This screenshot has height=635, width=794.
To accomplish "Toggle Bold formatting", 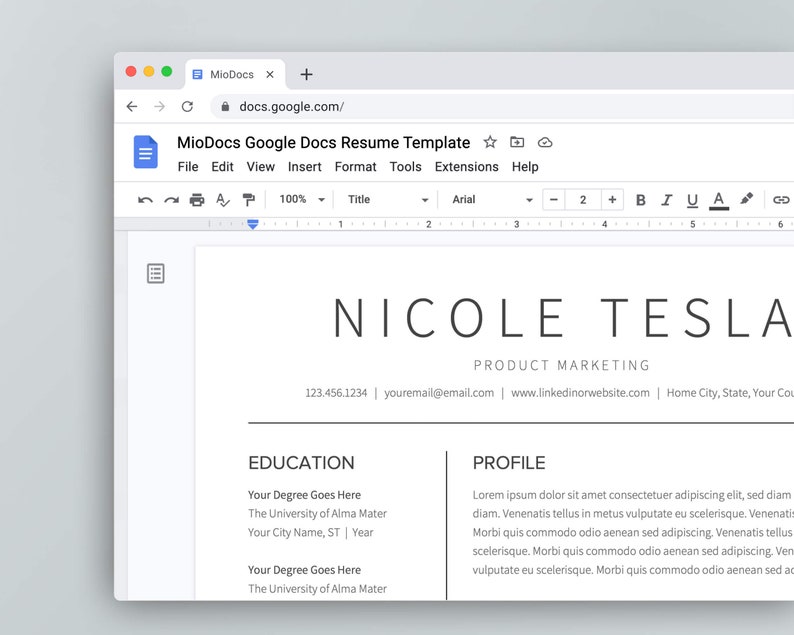I will point(641,200).
